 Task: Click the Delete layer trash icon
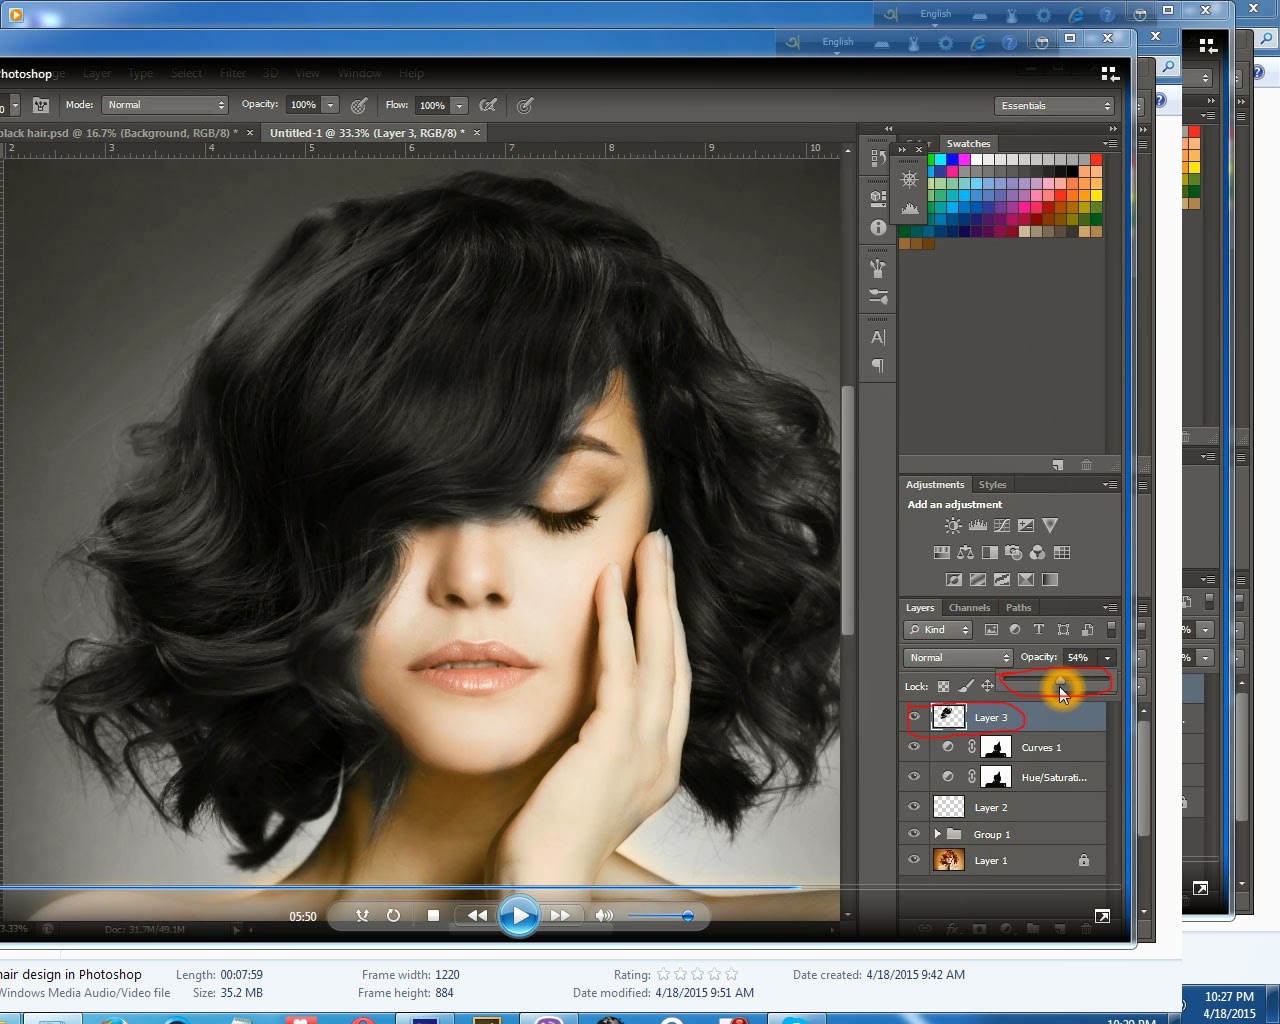click(x=1086, y=929)
